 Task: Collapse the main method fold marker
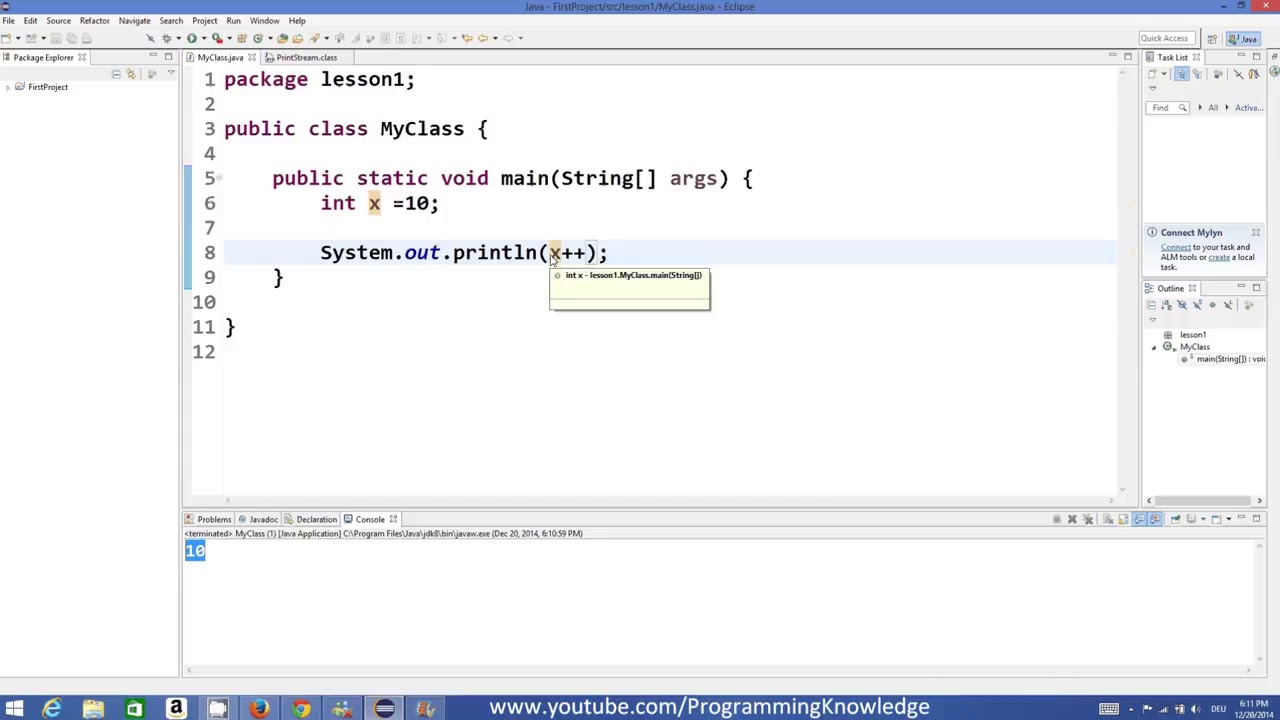[219, 178]
